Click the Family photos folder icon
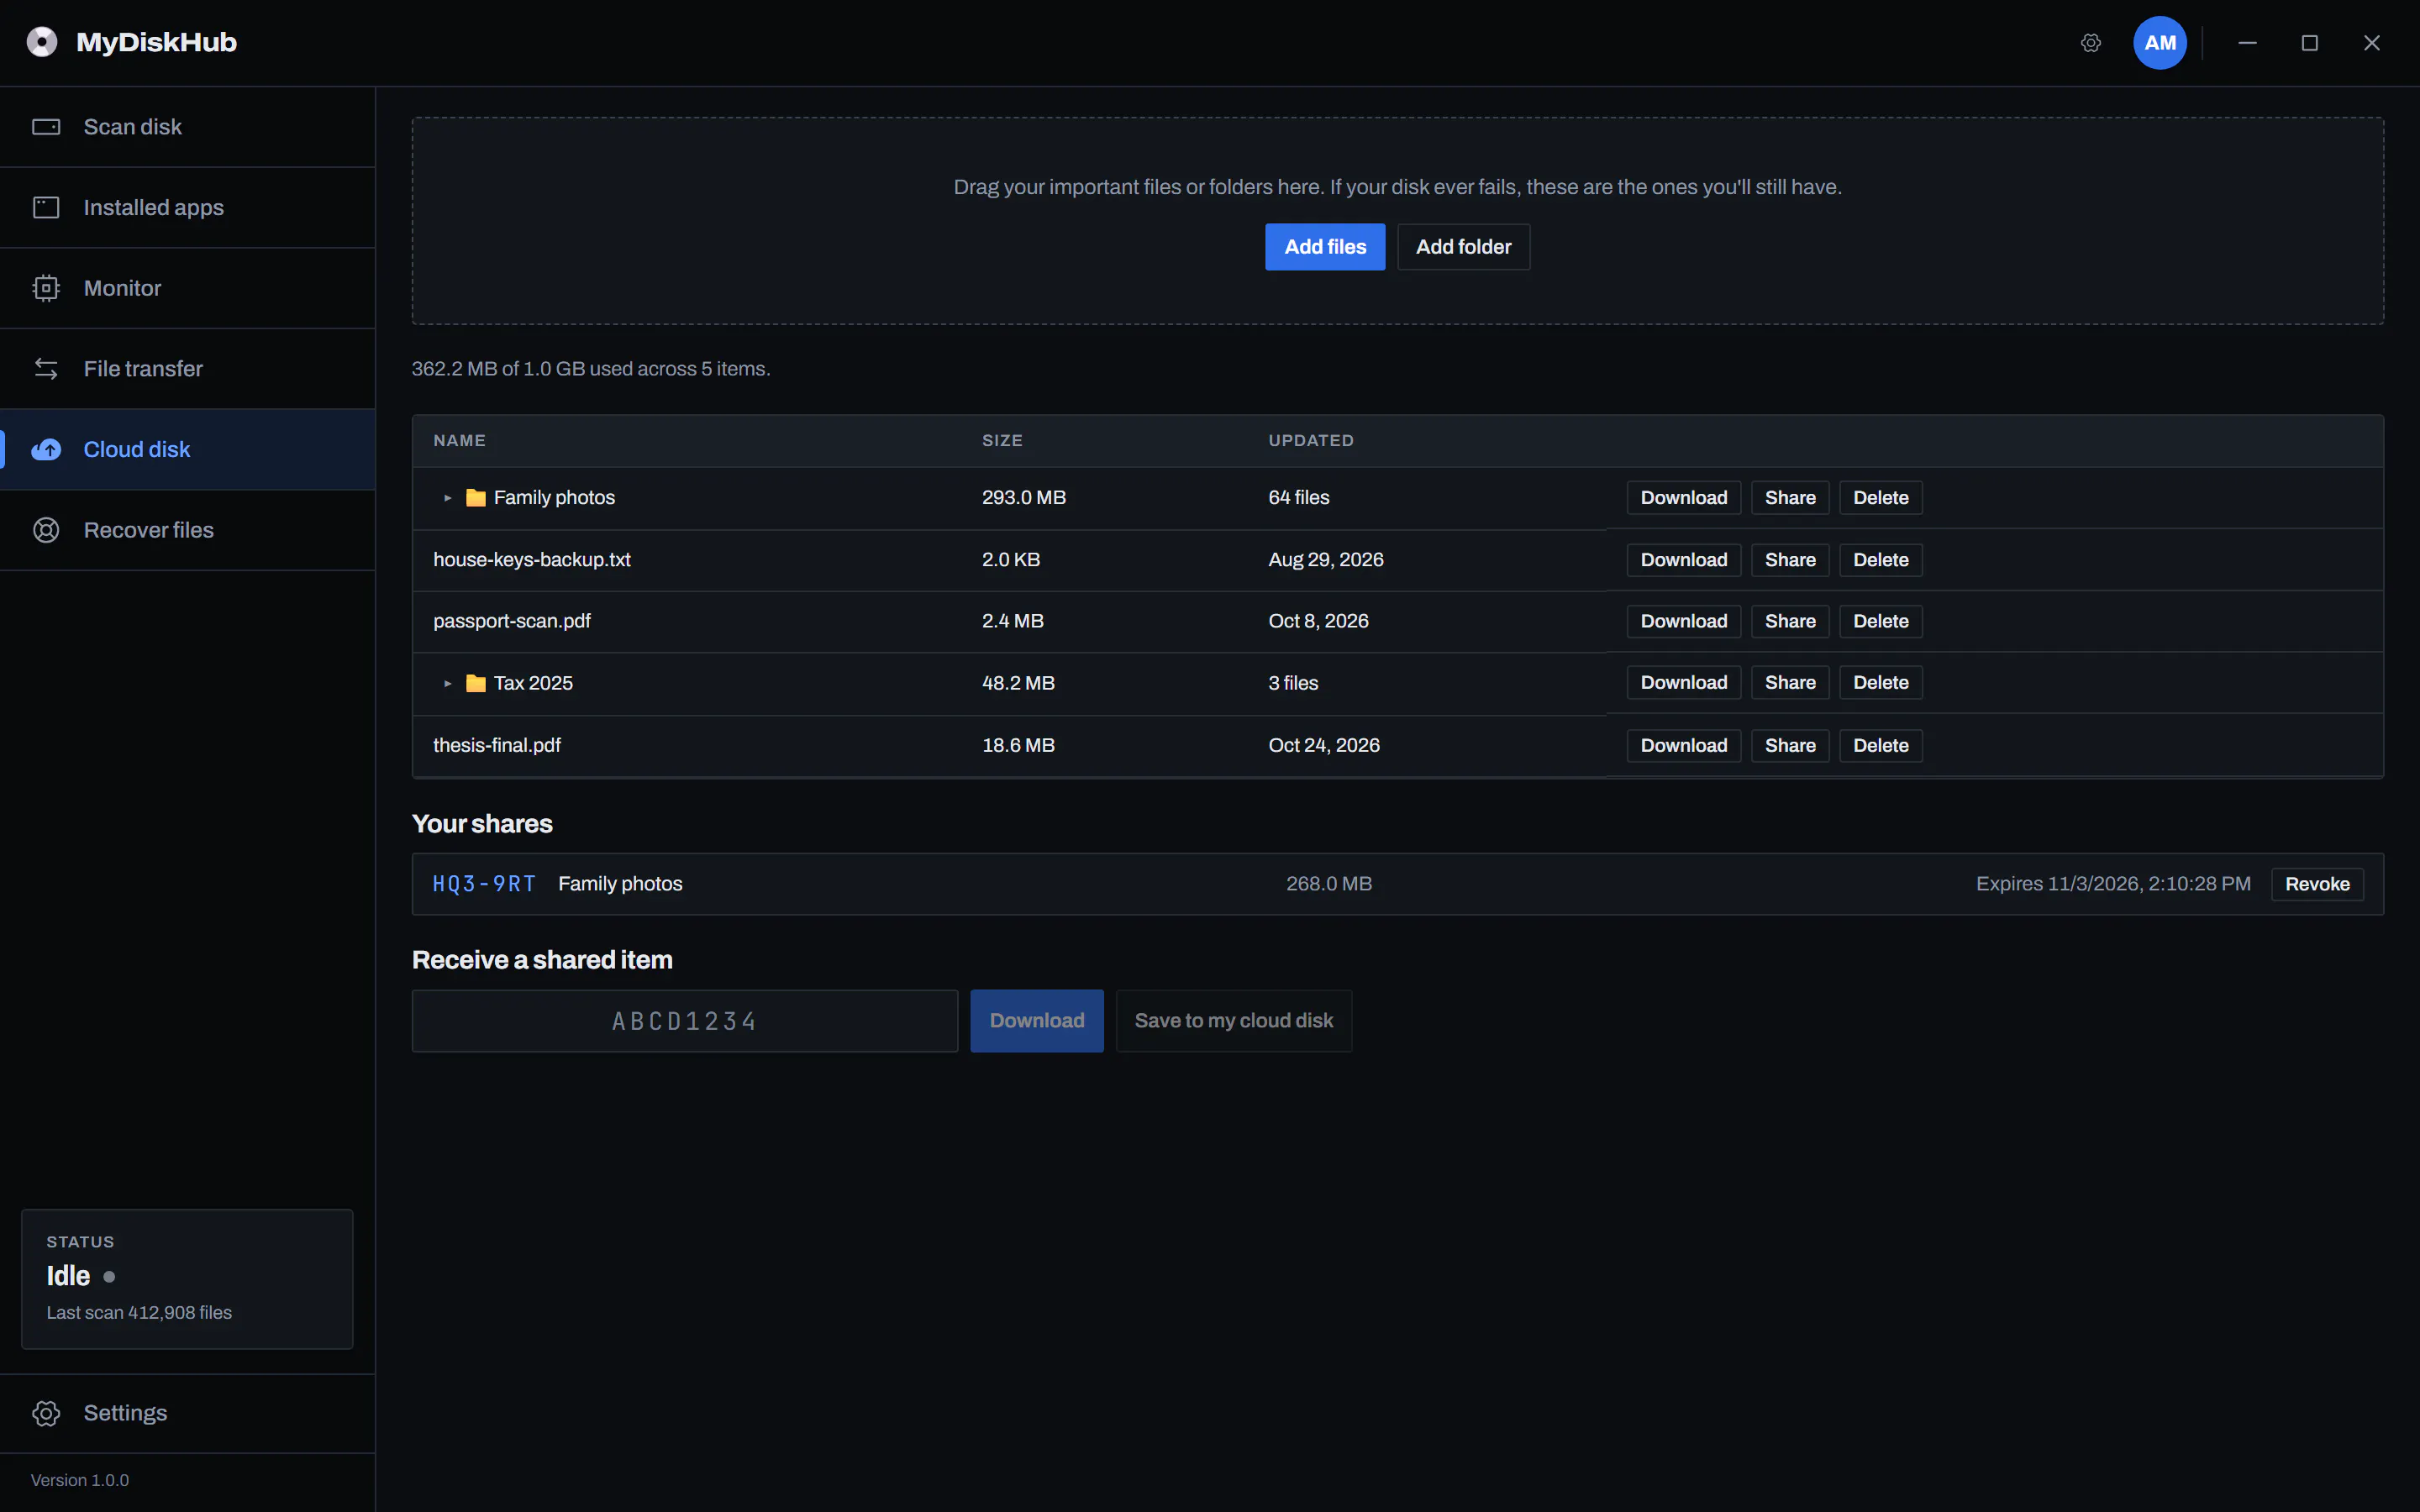 [x=476, y=497]
